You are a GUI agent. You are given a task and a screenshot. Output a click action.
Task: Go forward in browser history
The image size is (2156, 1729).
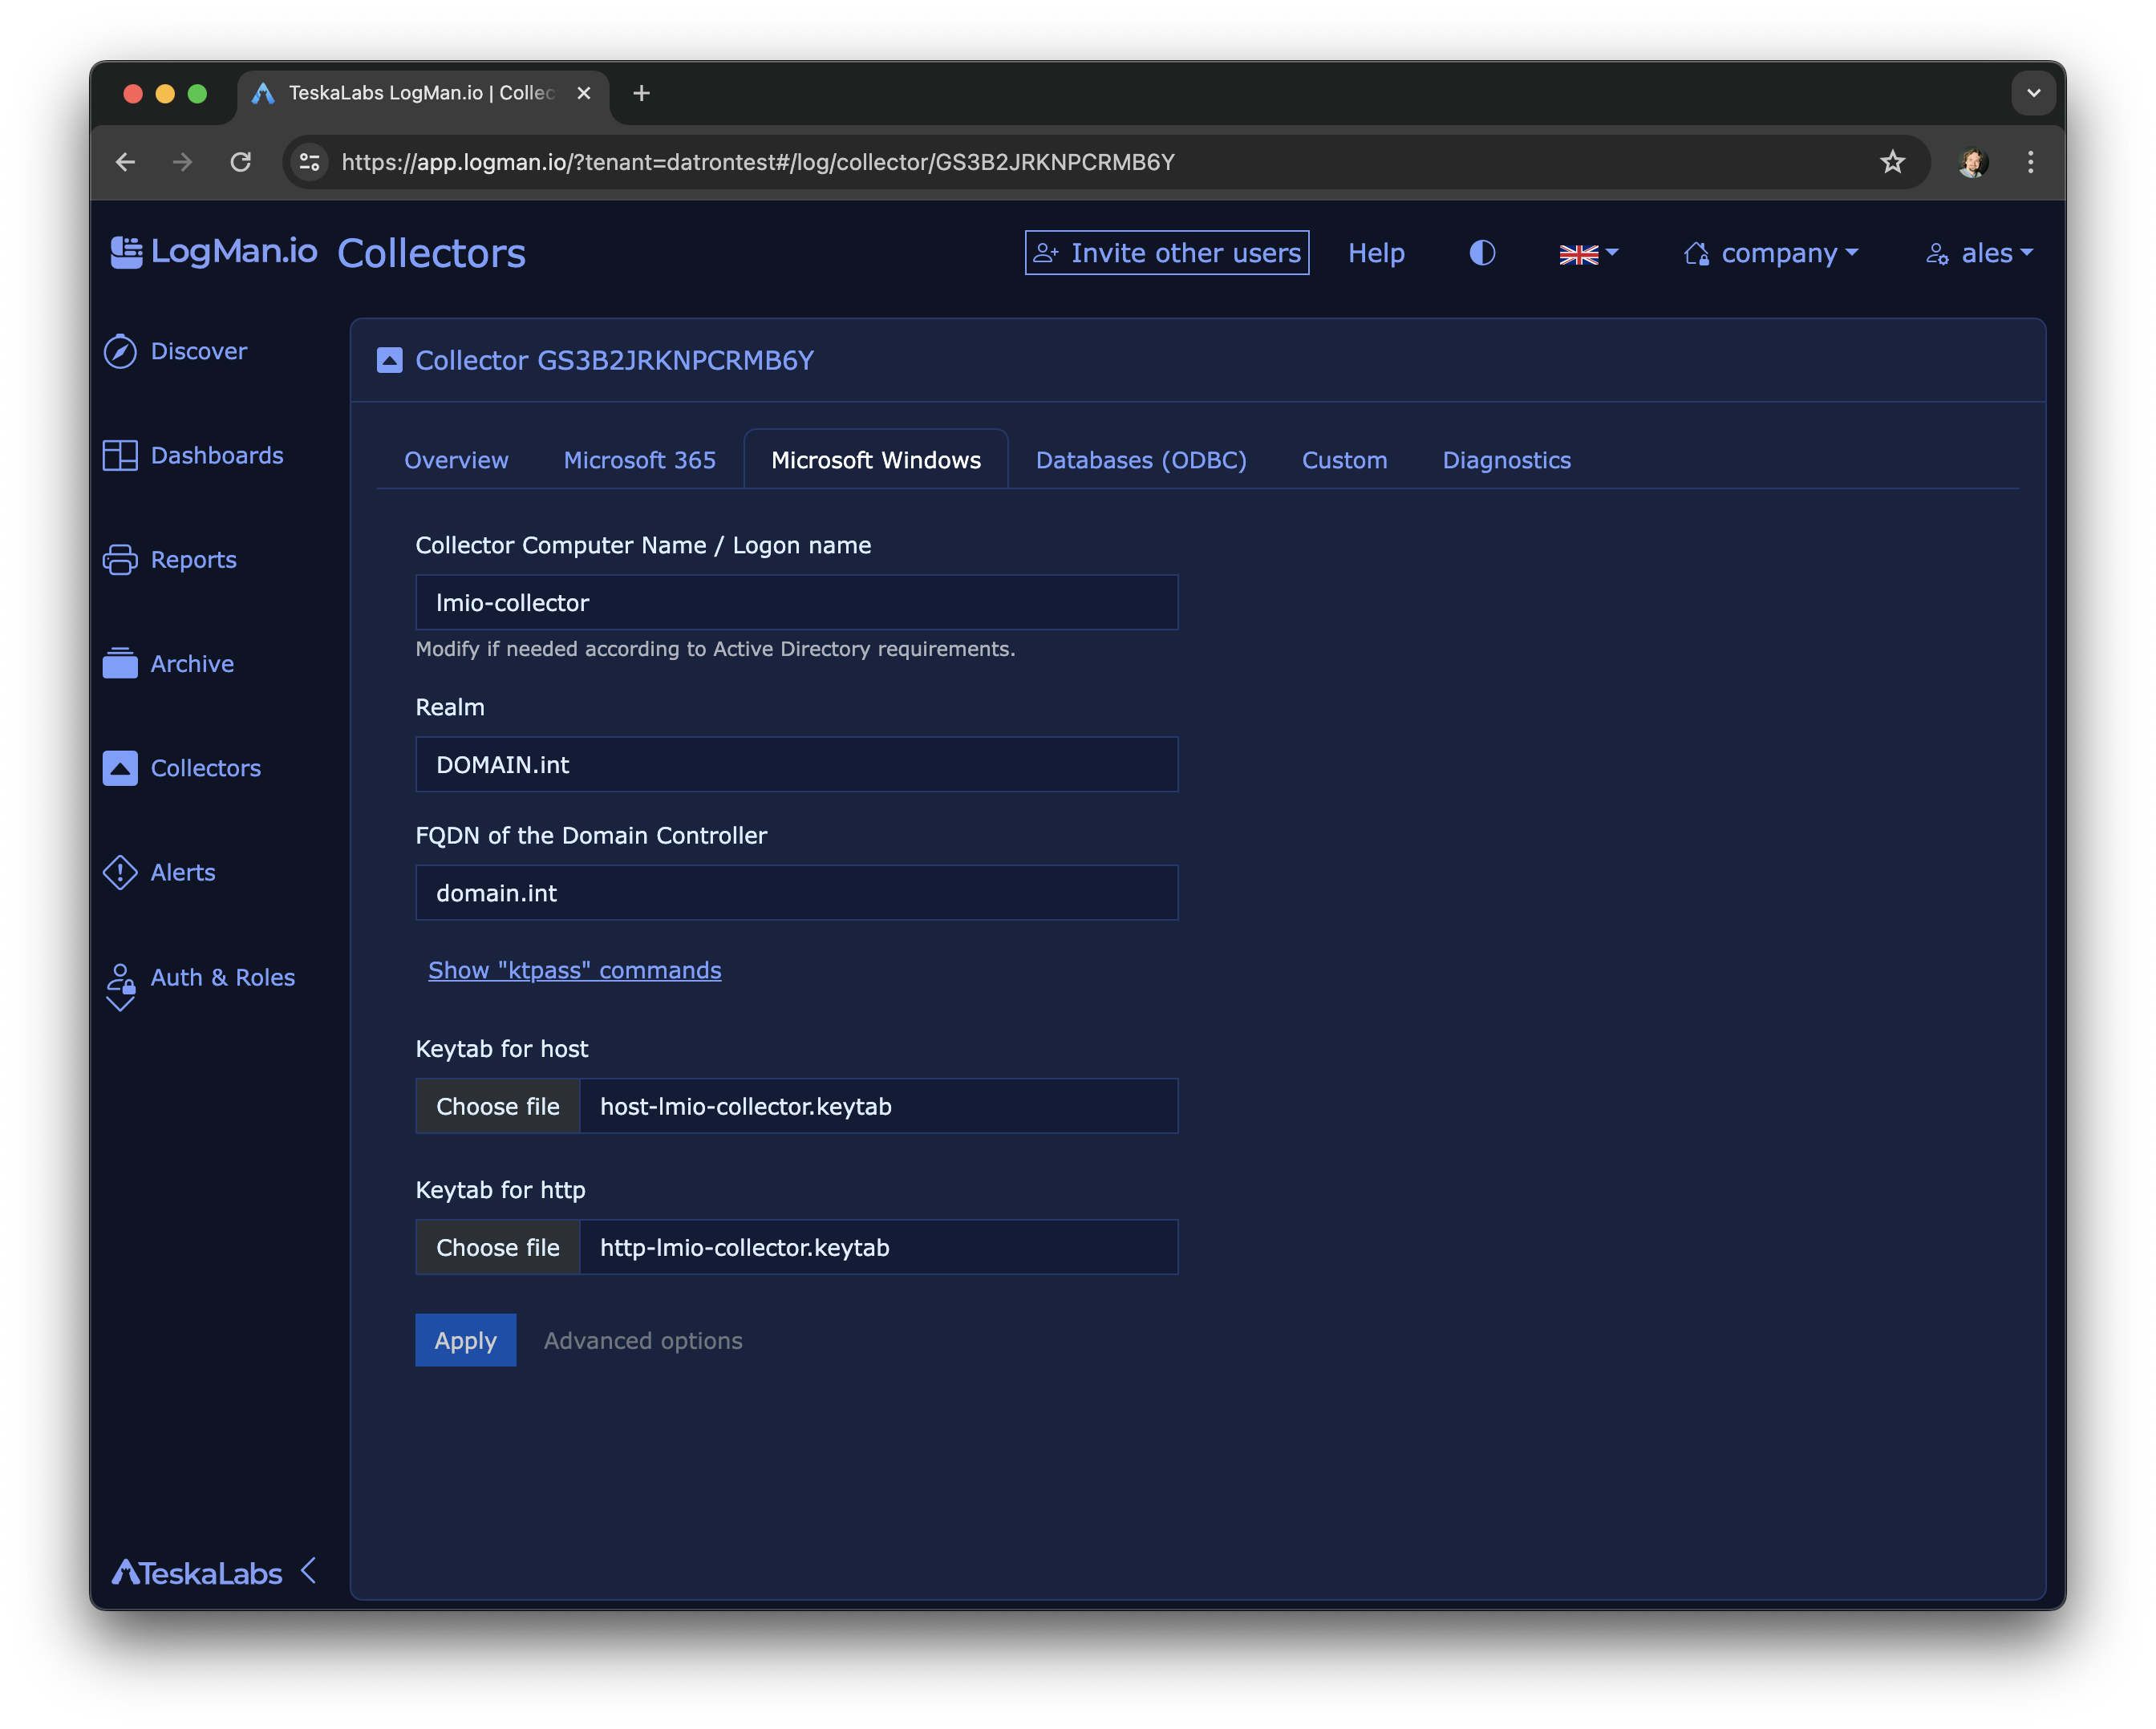[182, 162]
